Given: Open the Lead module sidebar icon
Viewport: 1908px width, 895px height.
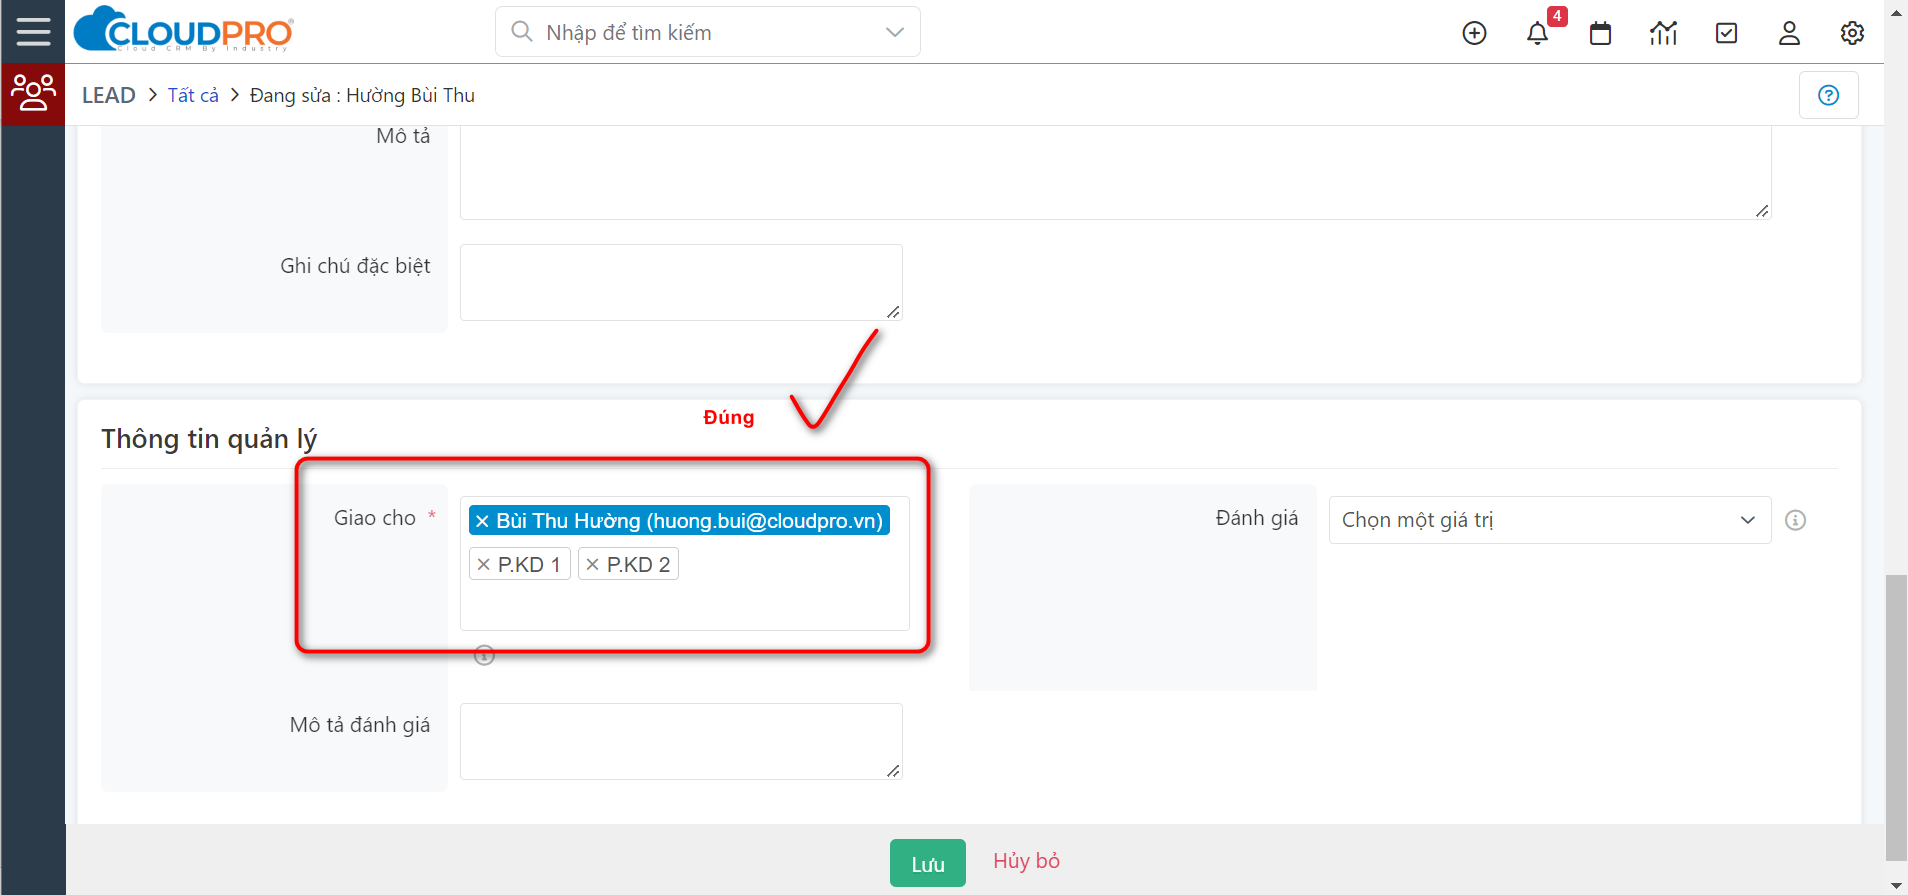Looking at the screenshot, I should (x=33, y=94).
